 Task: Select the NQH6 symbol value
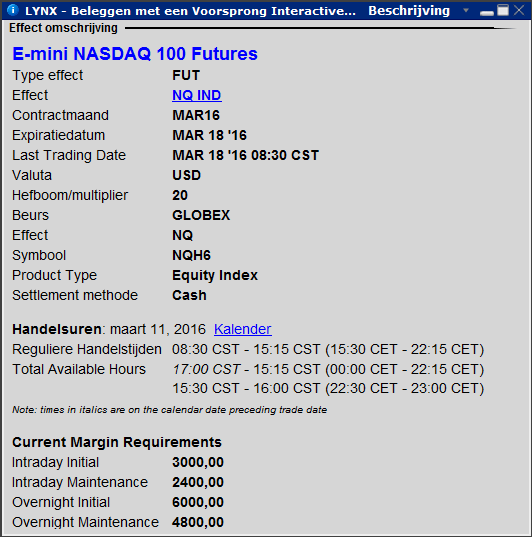coord(191,255)
